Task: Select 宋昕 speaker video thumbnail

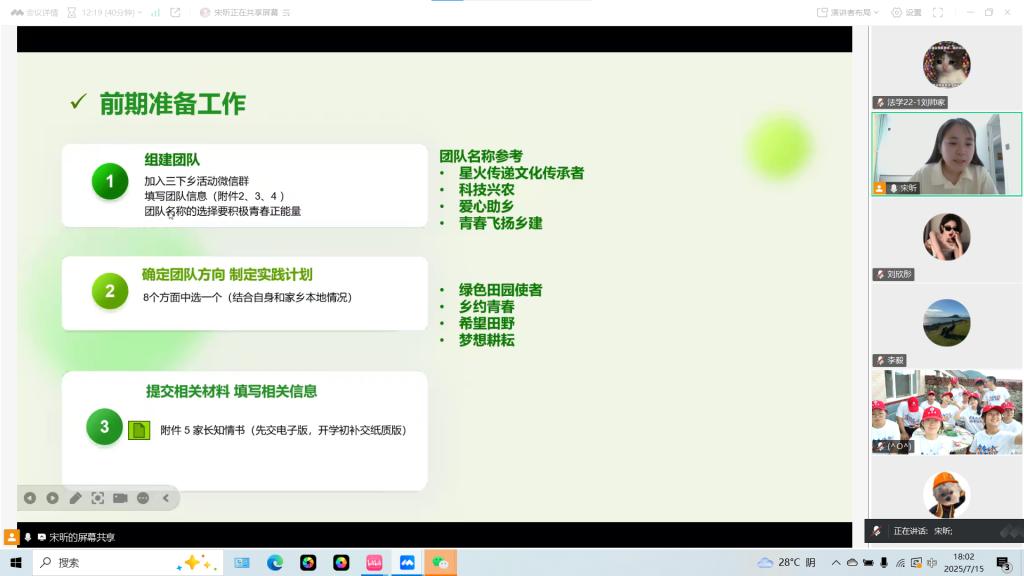Action: pyautogui.click(x=946, y=153)
